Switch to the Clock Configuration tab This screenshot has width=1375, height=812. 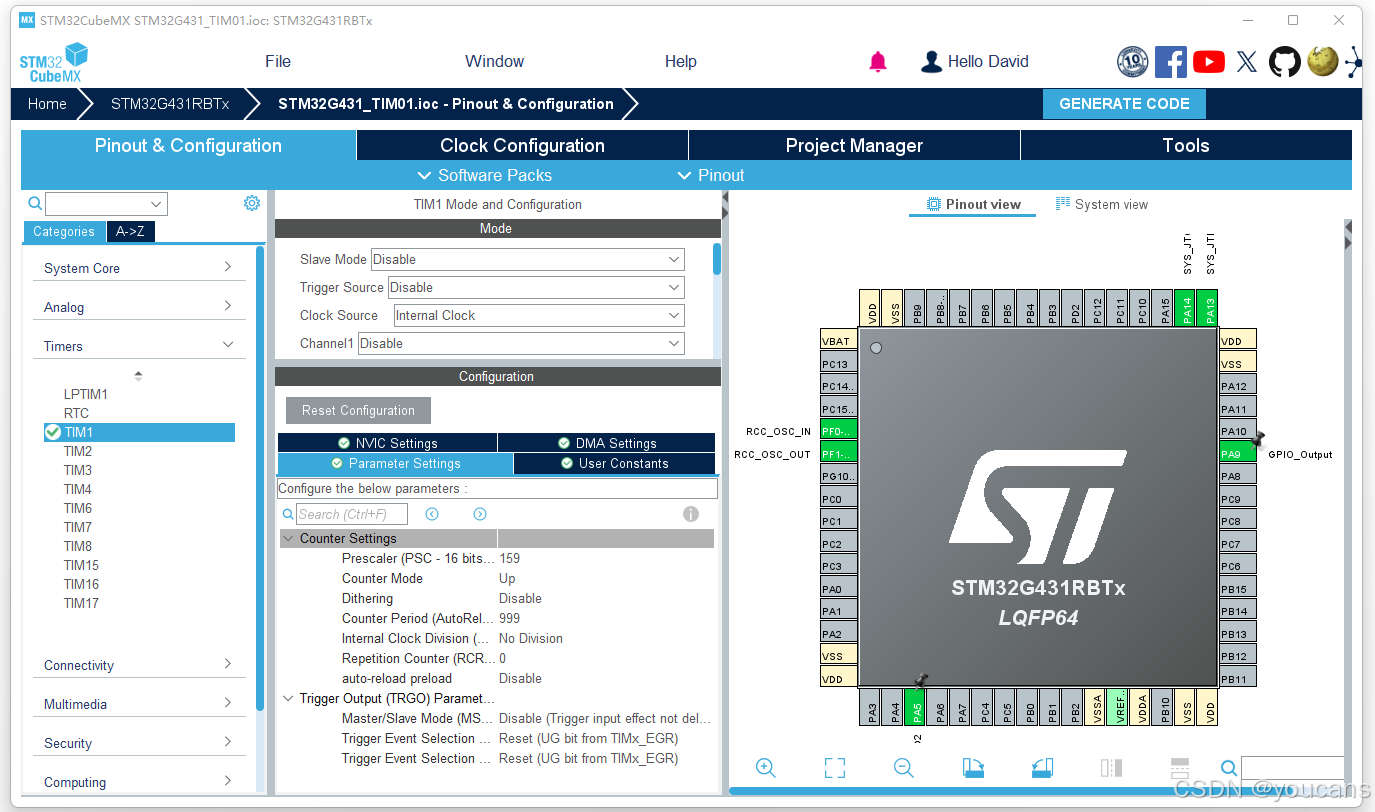[x=522, y=145]
